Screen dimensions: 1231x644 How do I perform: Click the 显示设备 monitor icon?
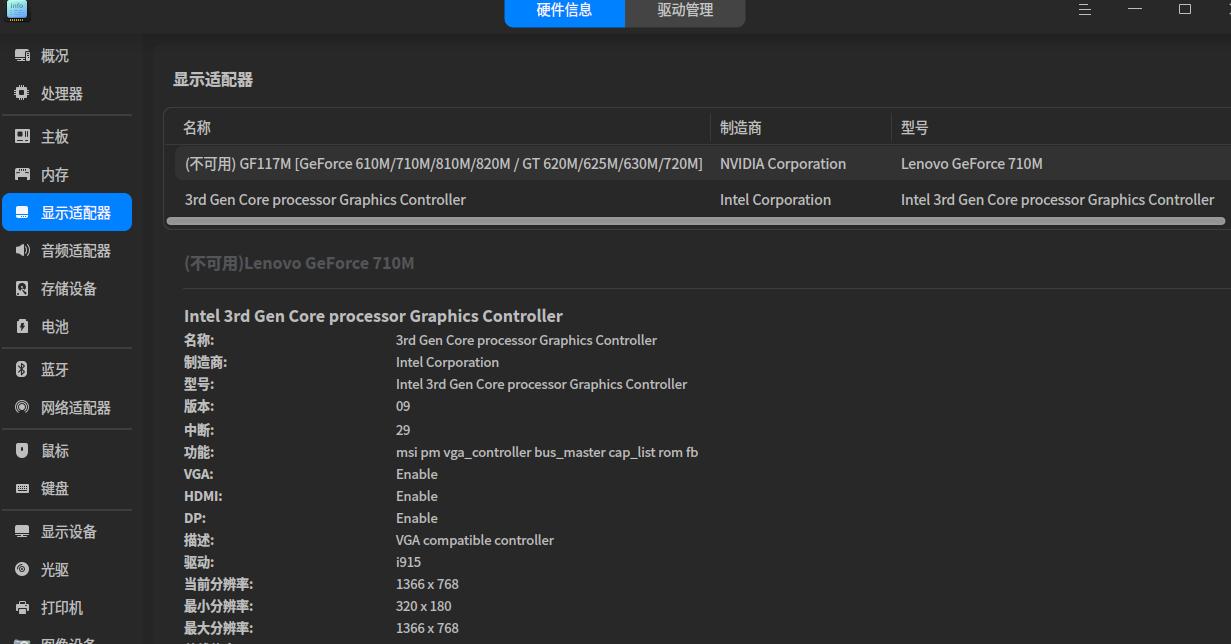22,531
